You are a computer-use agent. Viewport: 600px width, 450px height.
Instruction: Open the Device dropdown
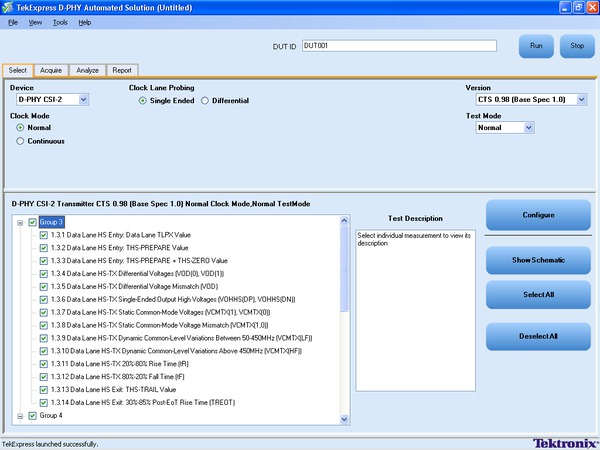(83, 99)
